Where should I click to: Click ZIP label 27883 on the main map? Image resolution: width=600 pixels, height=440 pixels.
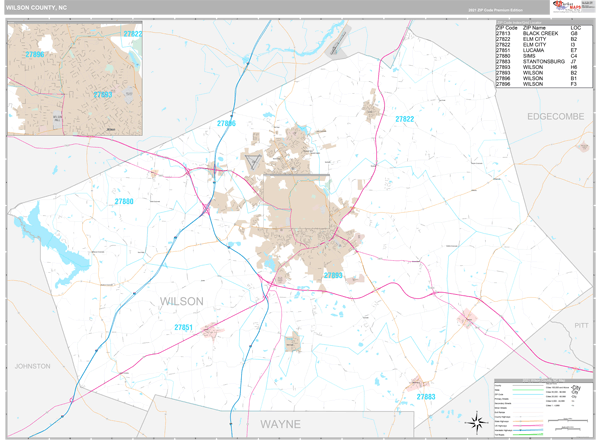point(426,397)
